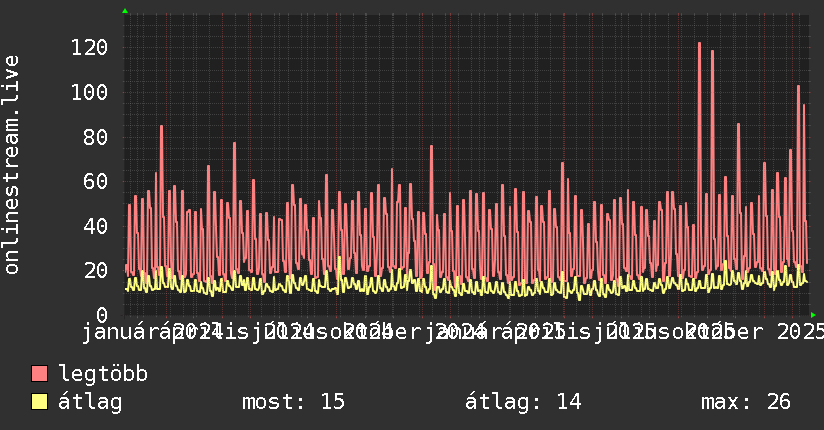
Task: Click the y-axis label 120
Action: (89, 48)
